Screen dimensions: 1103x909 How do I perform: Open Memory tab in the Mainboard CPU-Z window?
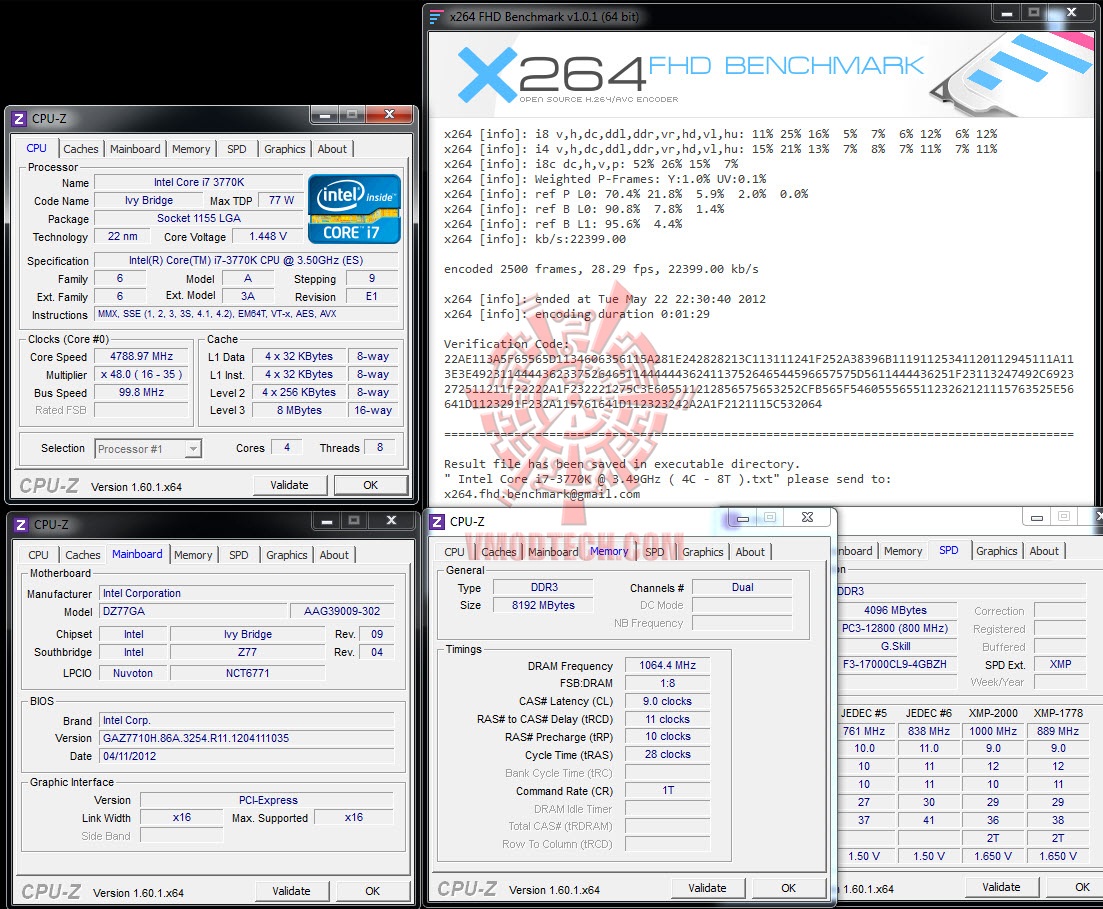193,555
